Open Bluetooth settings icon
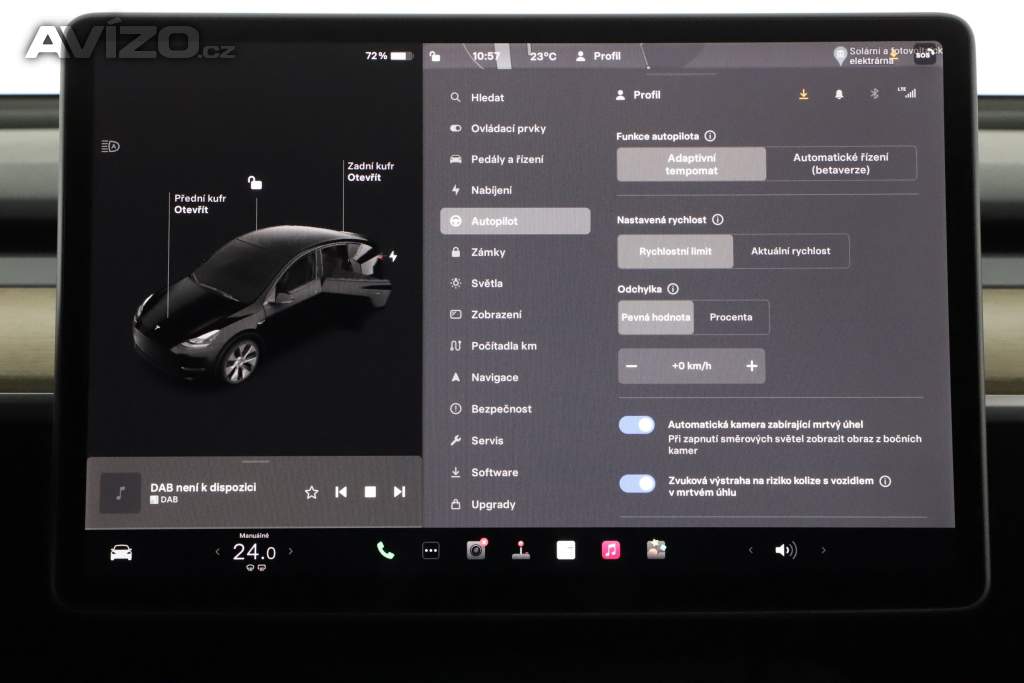1024x683 pixels. point(874,94)
